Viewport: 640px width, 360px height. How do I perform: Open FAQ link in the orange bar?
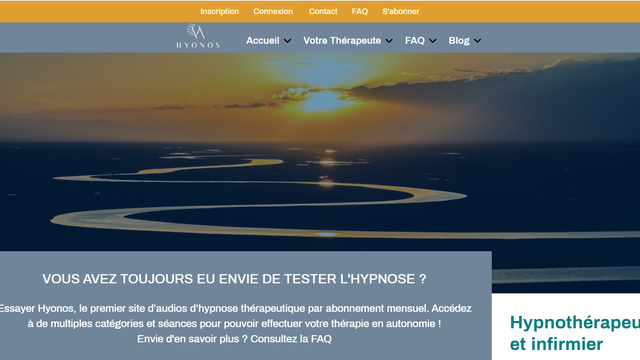coord(360,11)
